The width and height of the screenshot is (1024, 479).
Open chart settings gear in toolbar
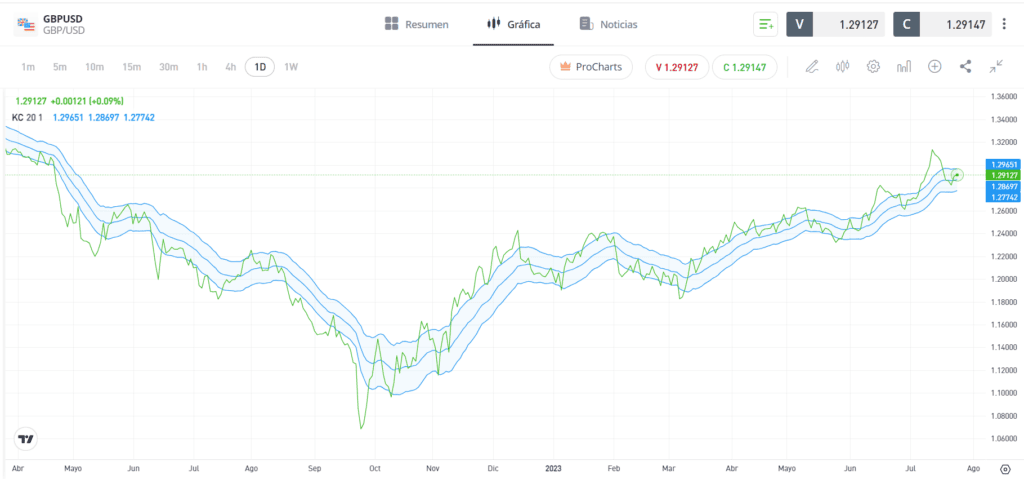[873, 66]
